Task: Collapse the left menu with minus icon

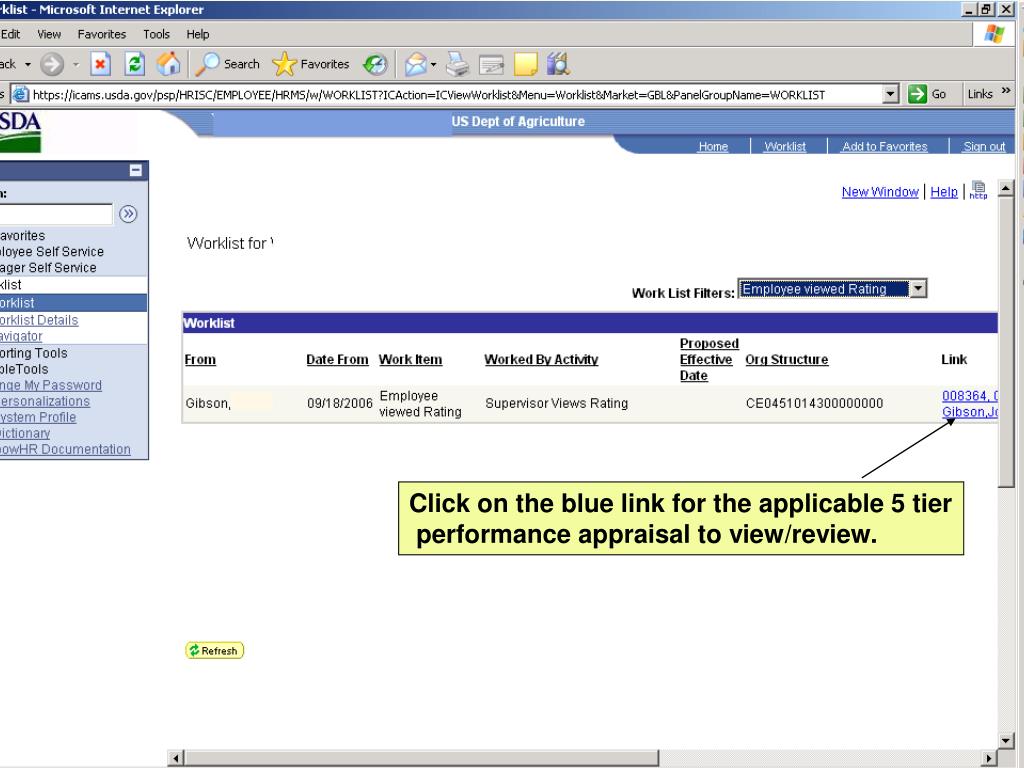Action: (x=135, y=170)
